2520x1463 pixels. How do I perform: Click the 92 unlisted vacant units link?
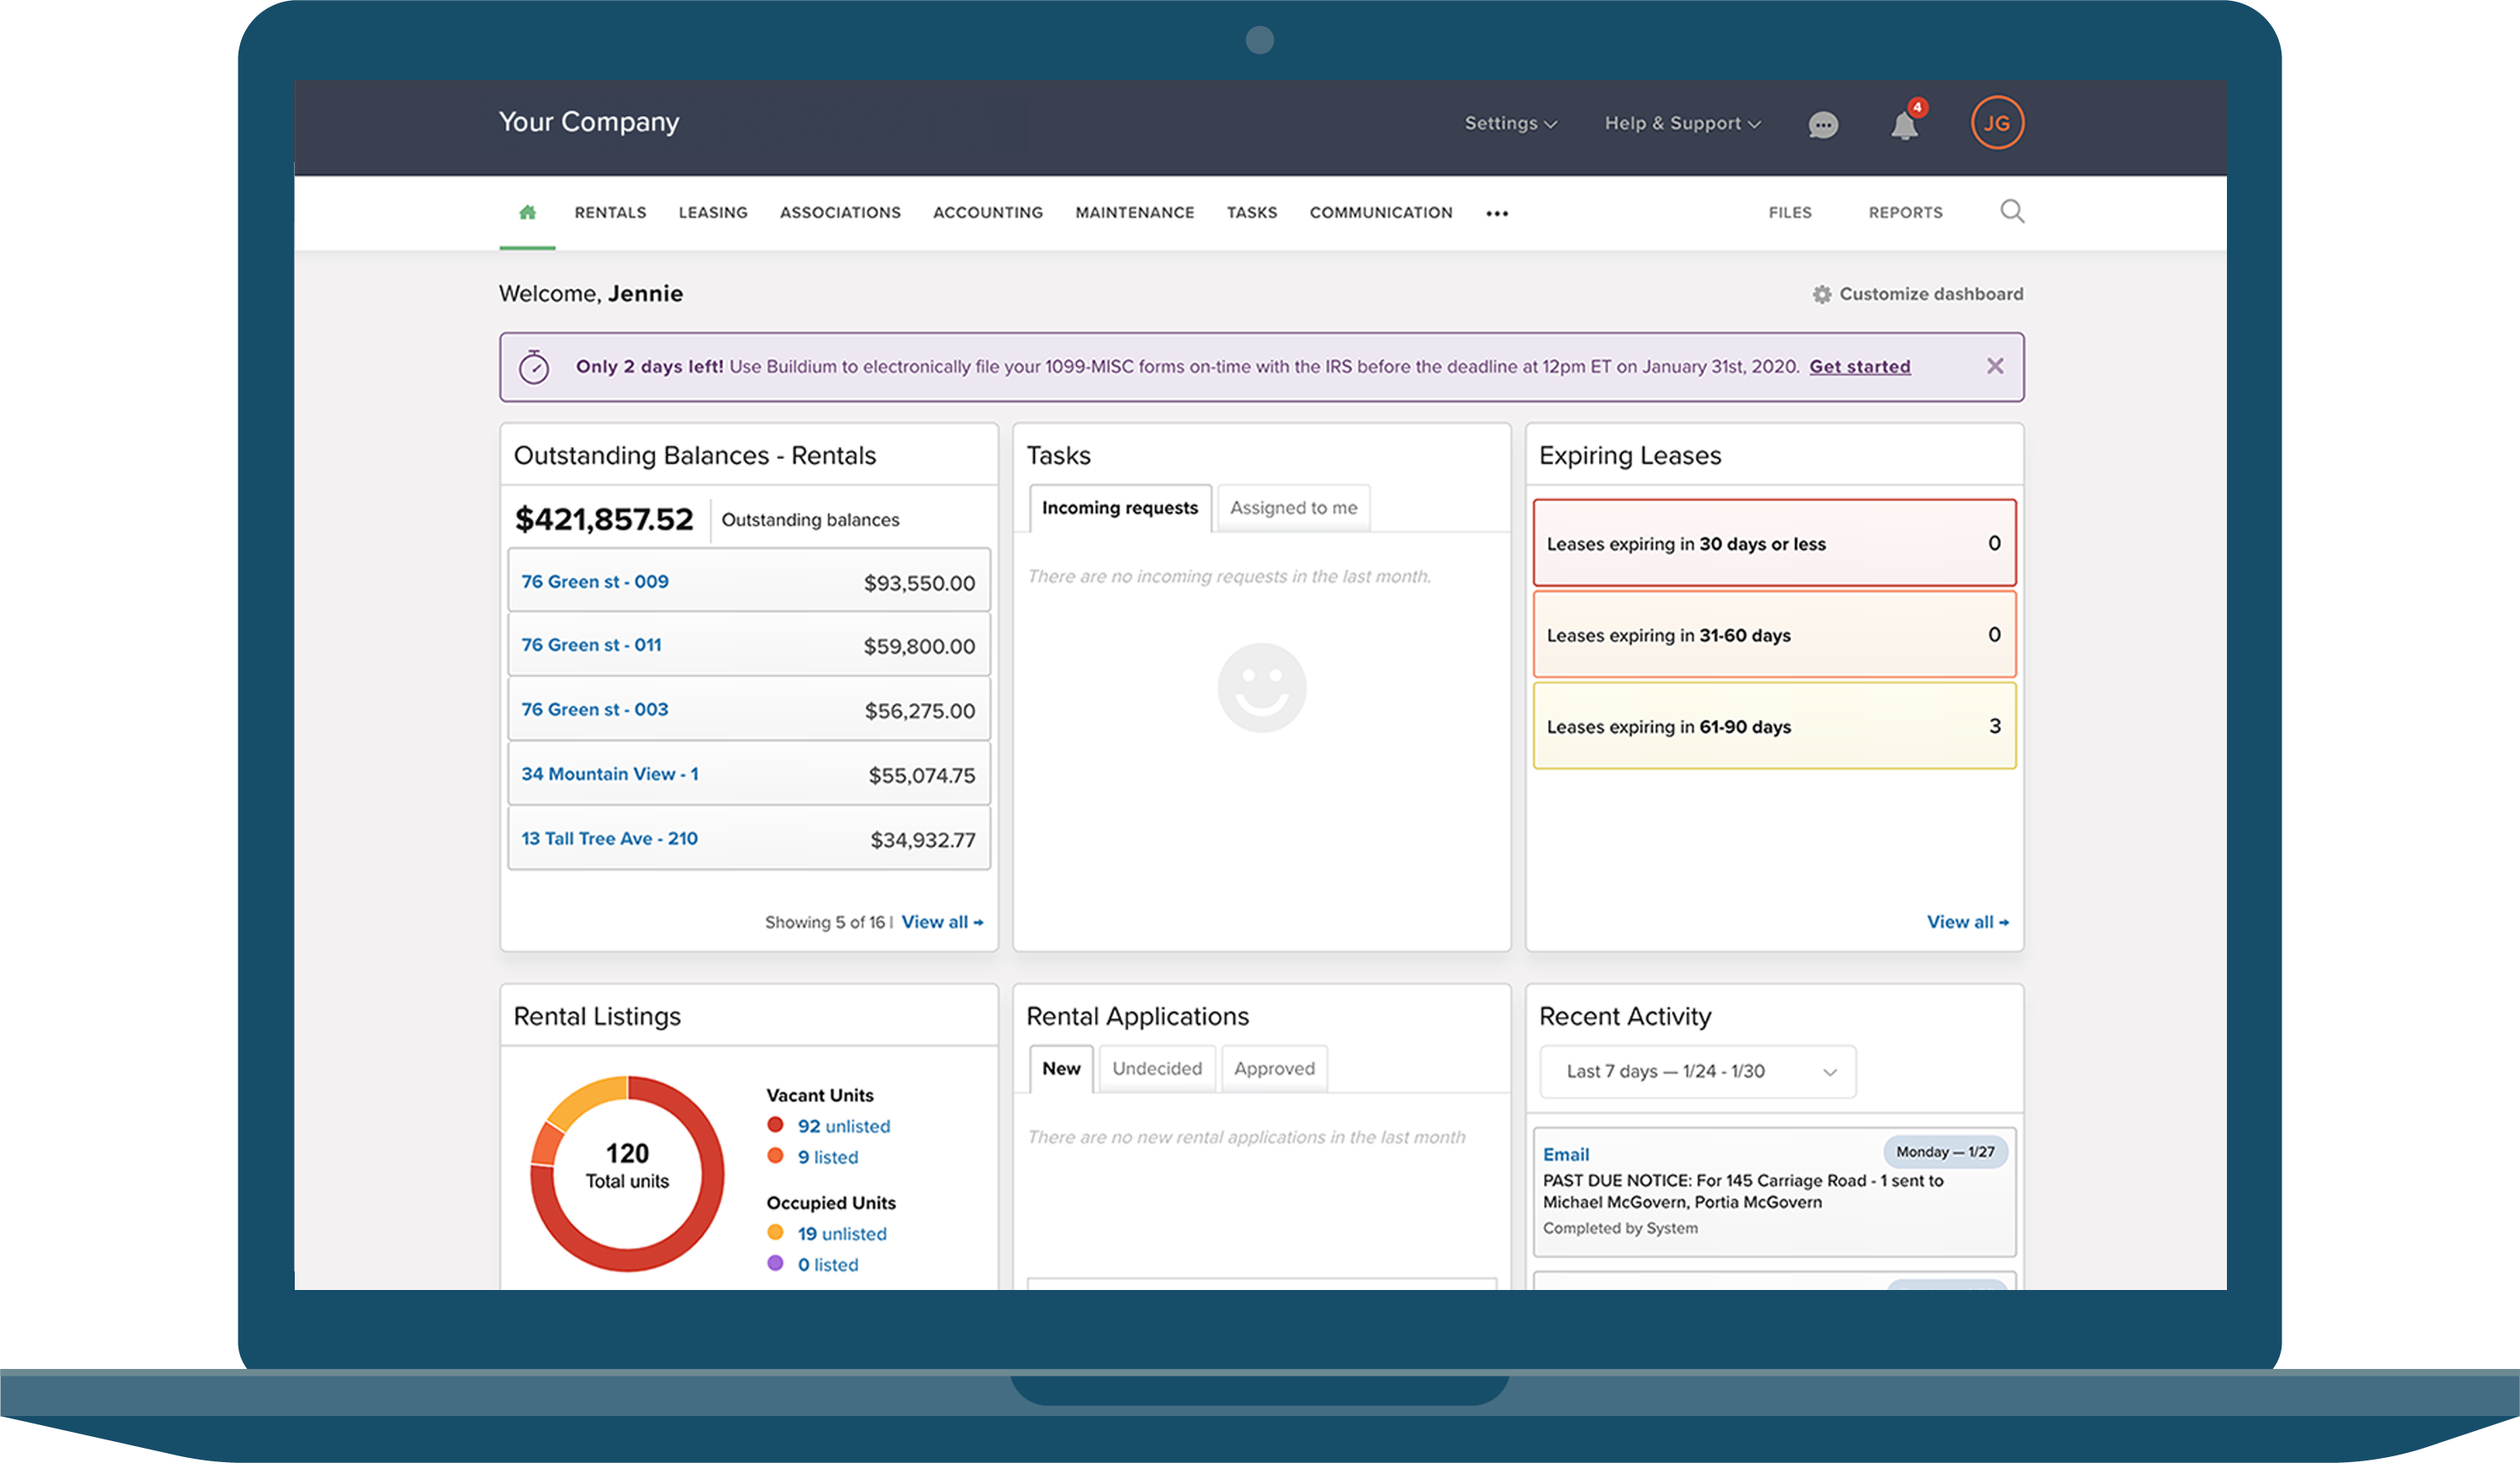[843, 1125]
